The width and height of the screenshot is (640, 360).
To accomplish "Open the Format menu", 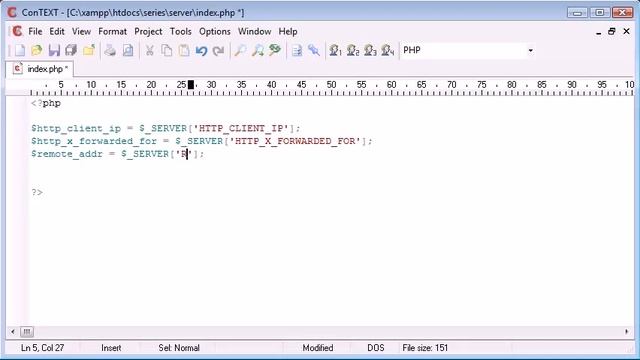I will 112,31.
